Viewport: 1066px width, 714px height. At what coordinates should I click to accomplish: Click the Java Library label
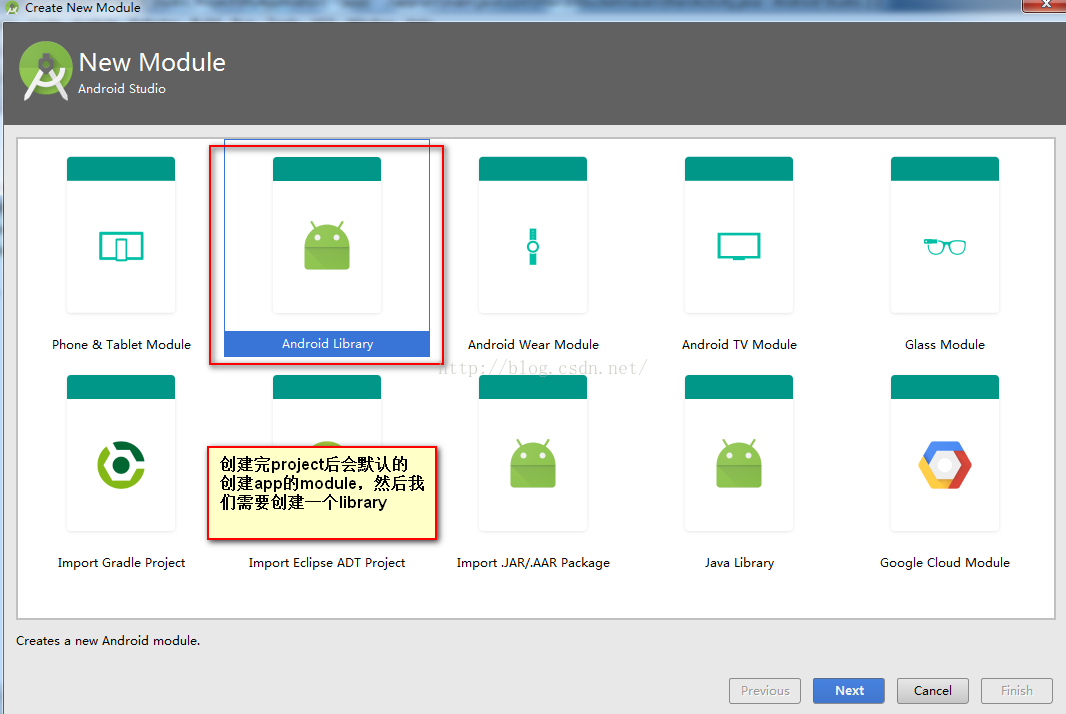(x=739, y=563)
